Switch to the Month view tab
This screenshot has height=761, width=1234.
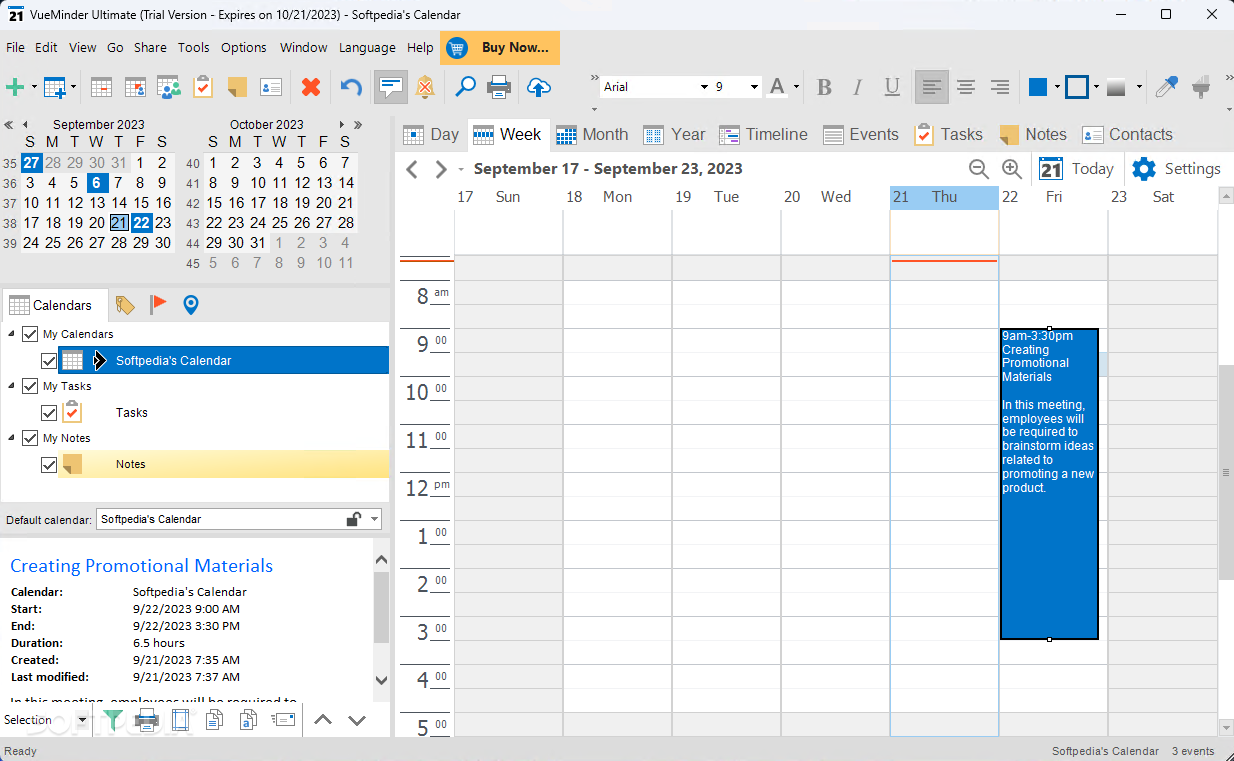click(592, 134)
